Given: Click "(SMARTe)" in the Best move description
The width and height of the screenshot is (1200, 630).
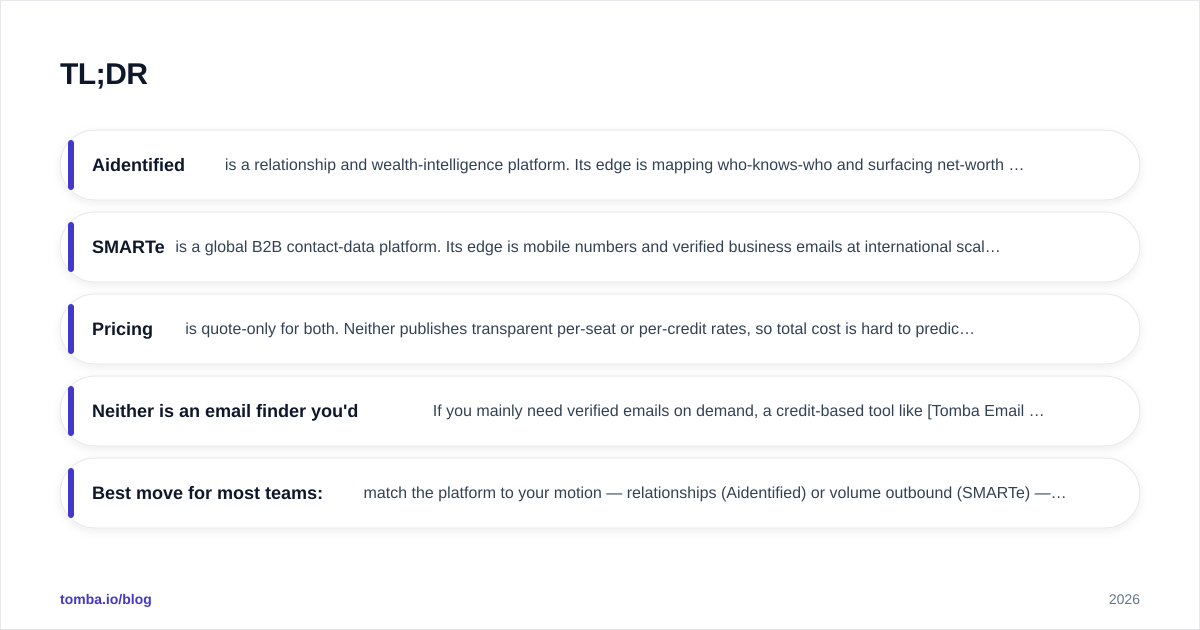Looking at the screenshot, I should click(x=993, y=493).
